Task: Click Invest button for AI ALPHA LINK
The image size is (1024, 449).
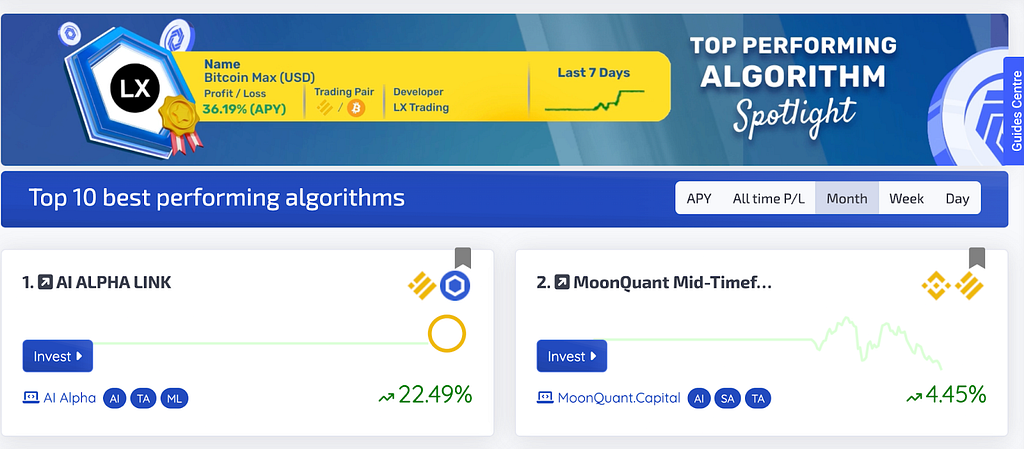Action: click(x=57, y=356)
